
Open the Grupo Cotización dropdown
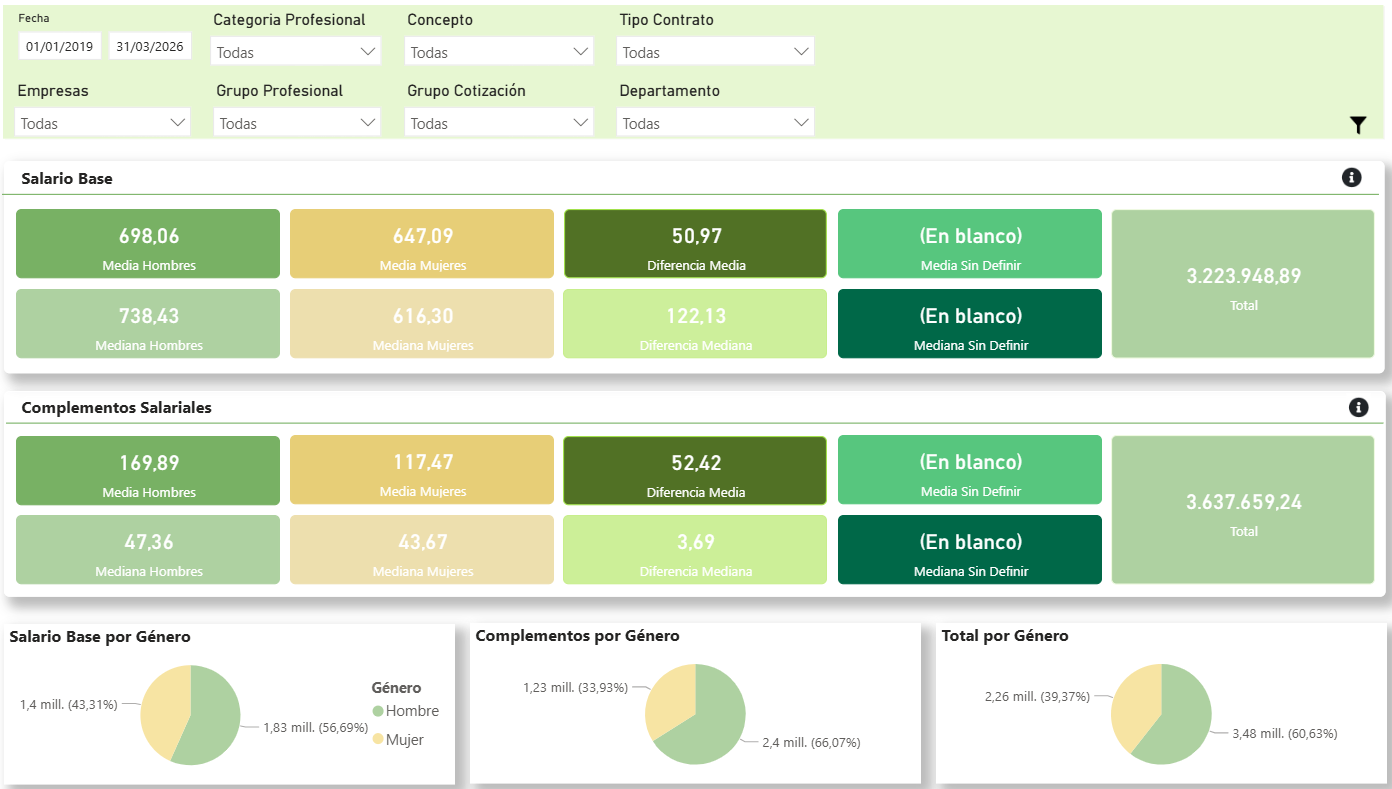pos(499,123)
